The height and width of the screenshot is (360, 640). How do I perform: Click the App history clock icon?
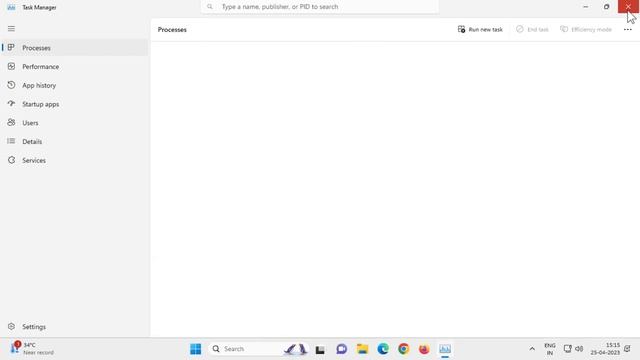(x=11, y=85)
